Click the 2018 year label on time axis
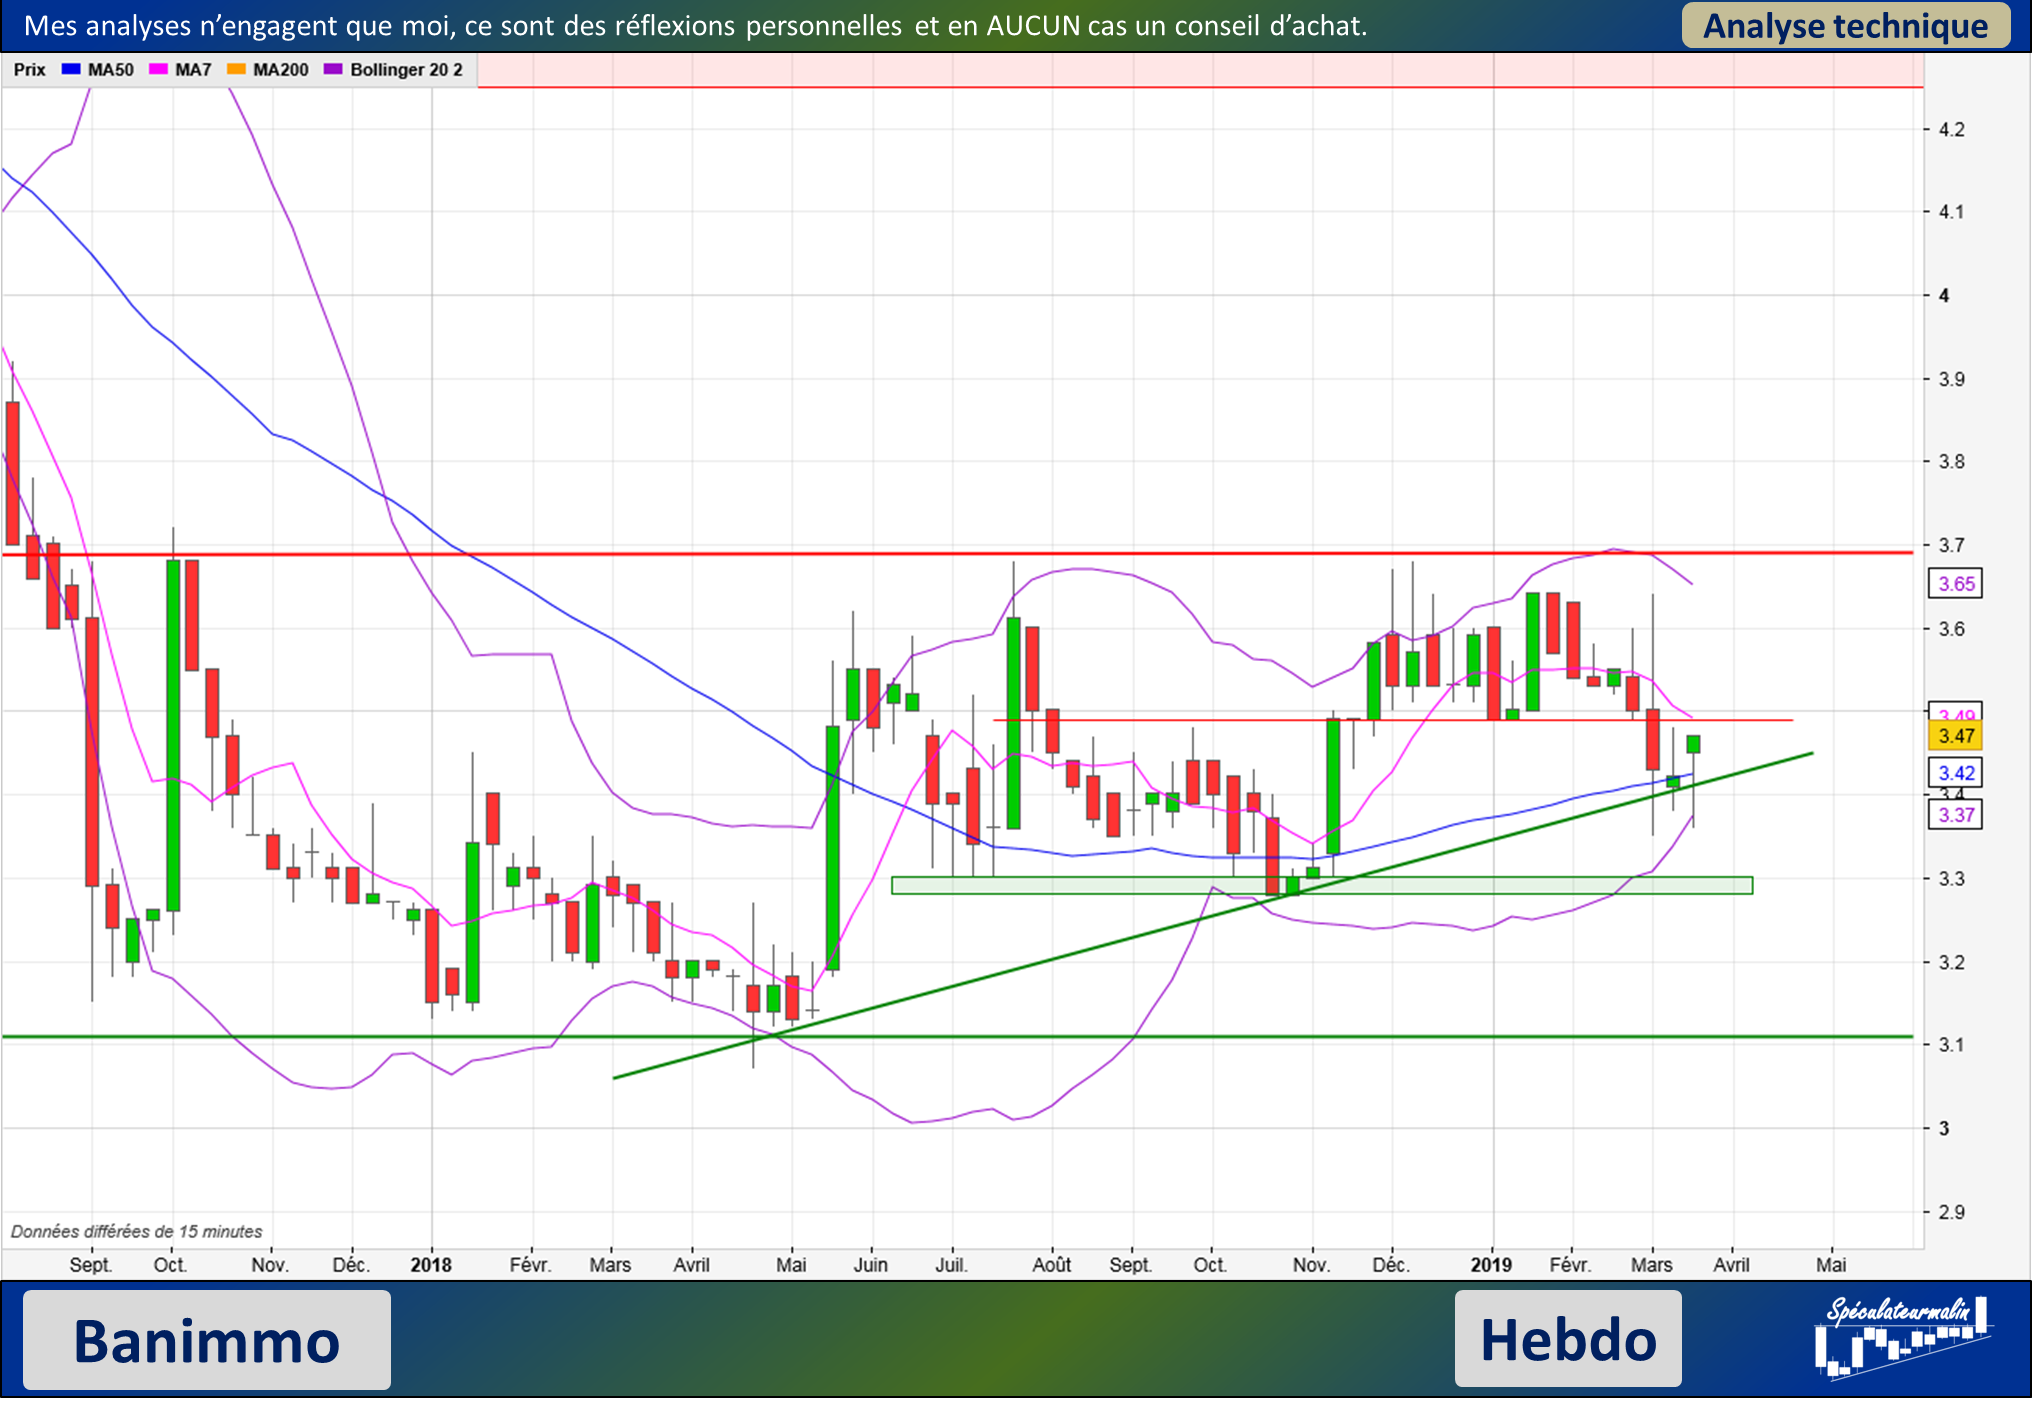Viewport: 2032px width, 1410px height. pos(431,1265)
